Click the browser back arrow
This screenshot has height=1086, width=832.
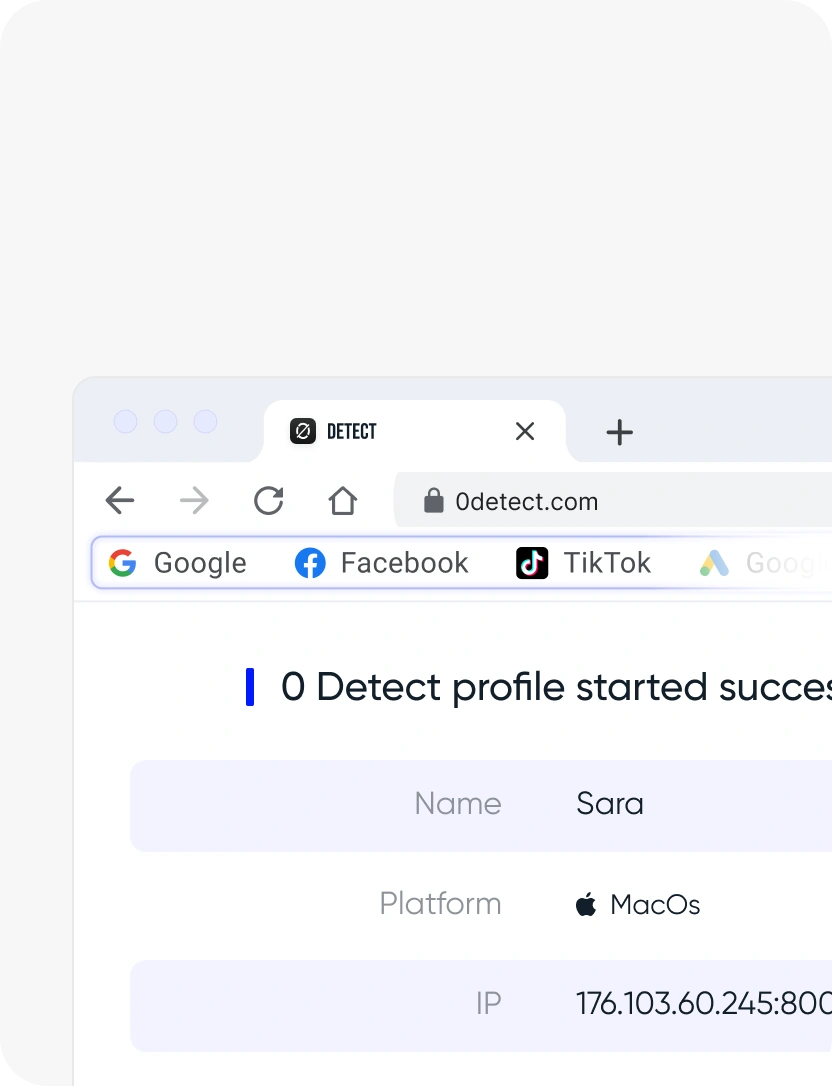120,500
